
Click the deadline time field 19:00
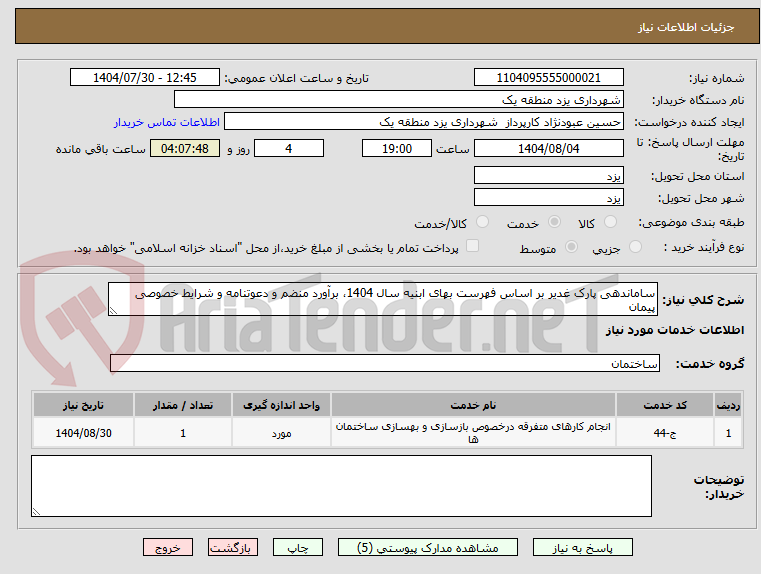397,148
